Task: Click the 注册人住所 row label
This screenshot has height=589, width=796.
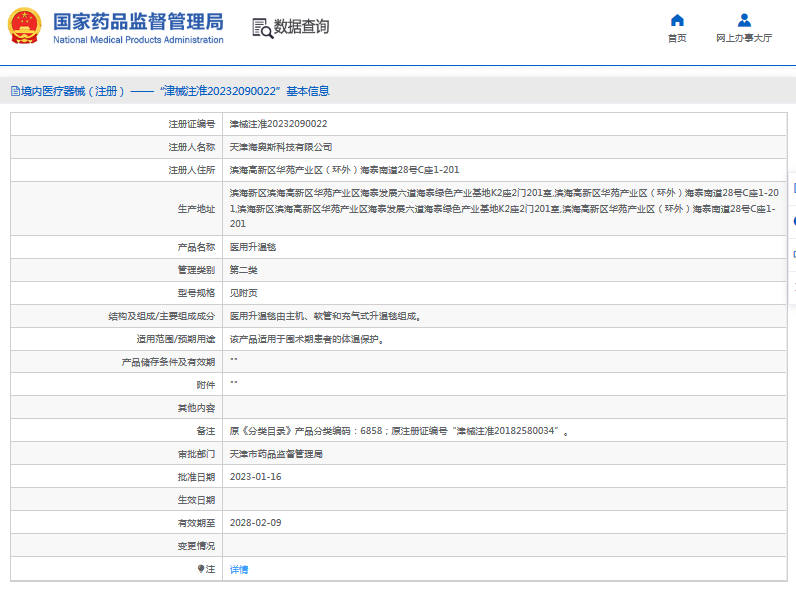Action: [x=191, y=170]
